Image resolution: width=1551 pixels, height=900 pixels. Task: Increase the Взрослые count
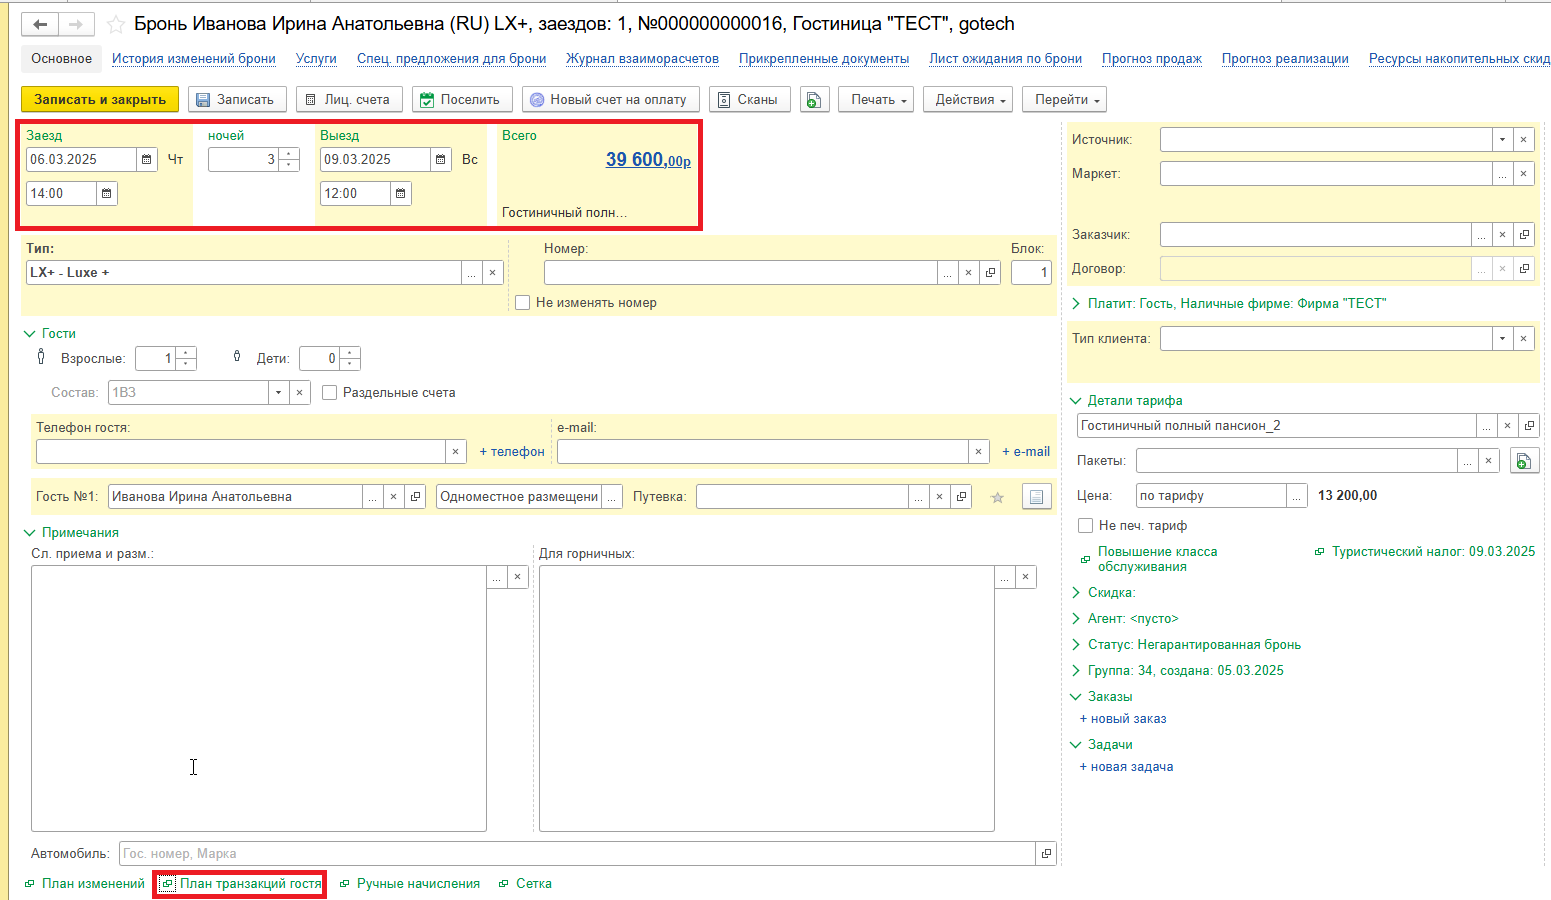(186, 353)
